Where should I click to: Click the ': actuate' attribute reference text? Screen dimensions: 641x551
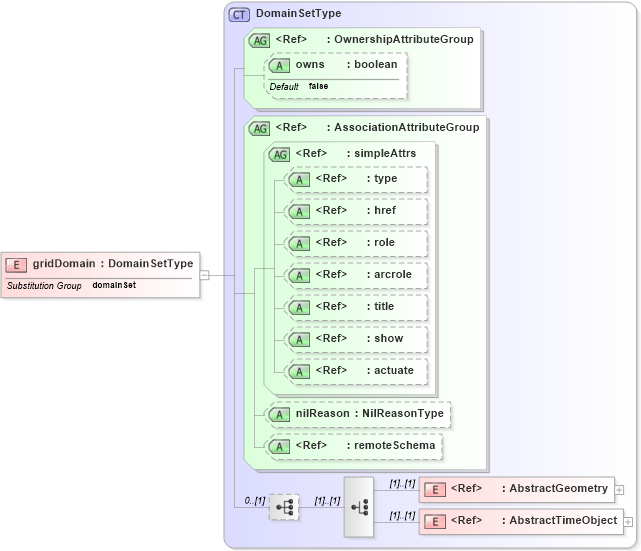click(390, 370)
